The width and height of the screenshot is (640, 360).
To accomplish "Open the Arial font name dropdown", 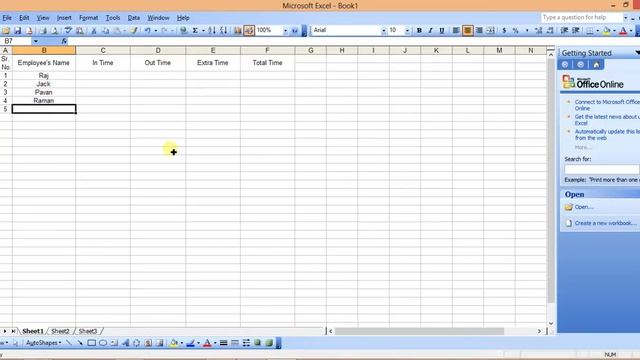I will (x=383, y=31).
